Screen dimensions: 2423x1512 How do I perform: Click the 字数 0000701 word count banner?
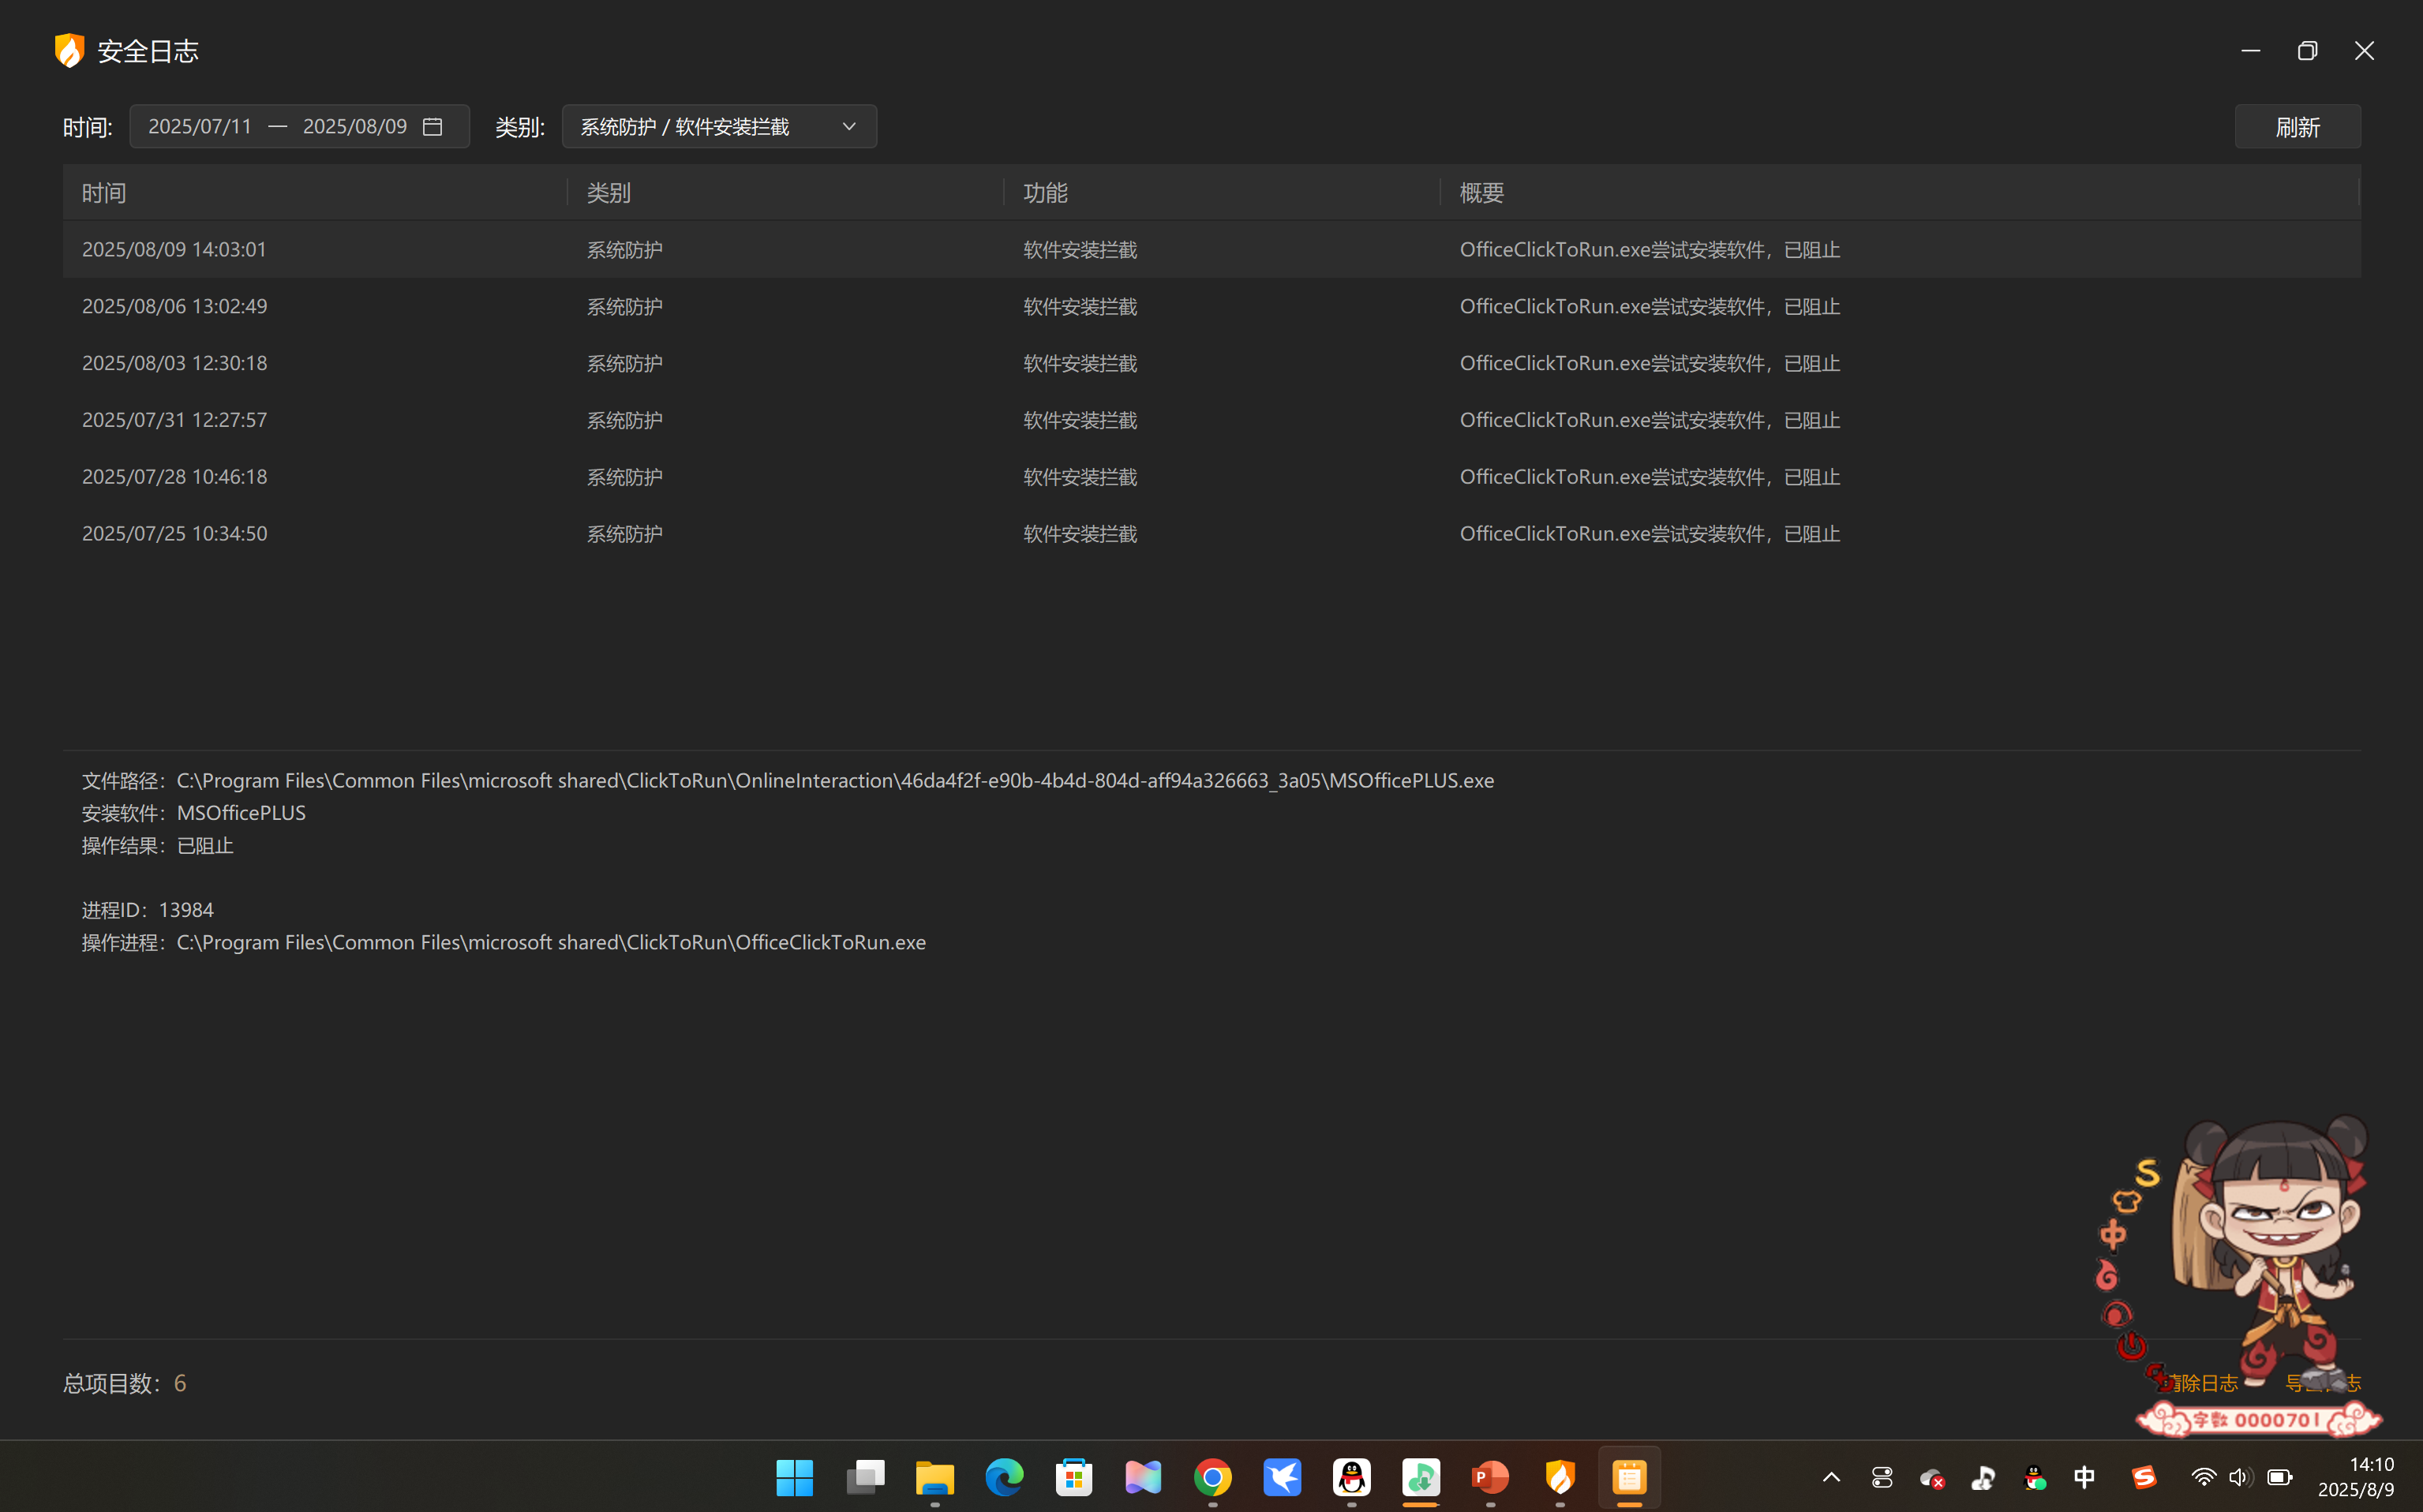tap(2258, 1419)
